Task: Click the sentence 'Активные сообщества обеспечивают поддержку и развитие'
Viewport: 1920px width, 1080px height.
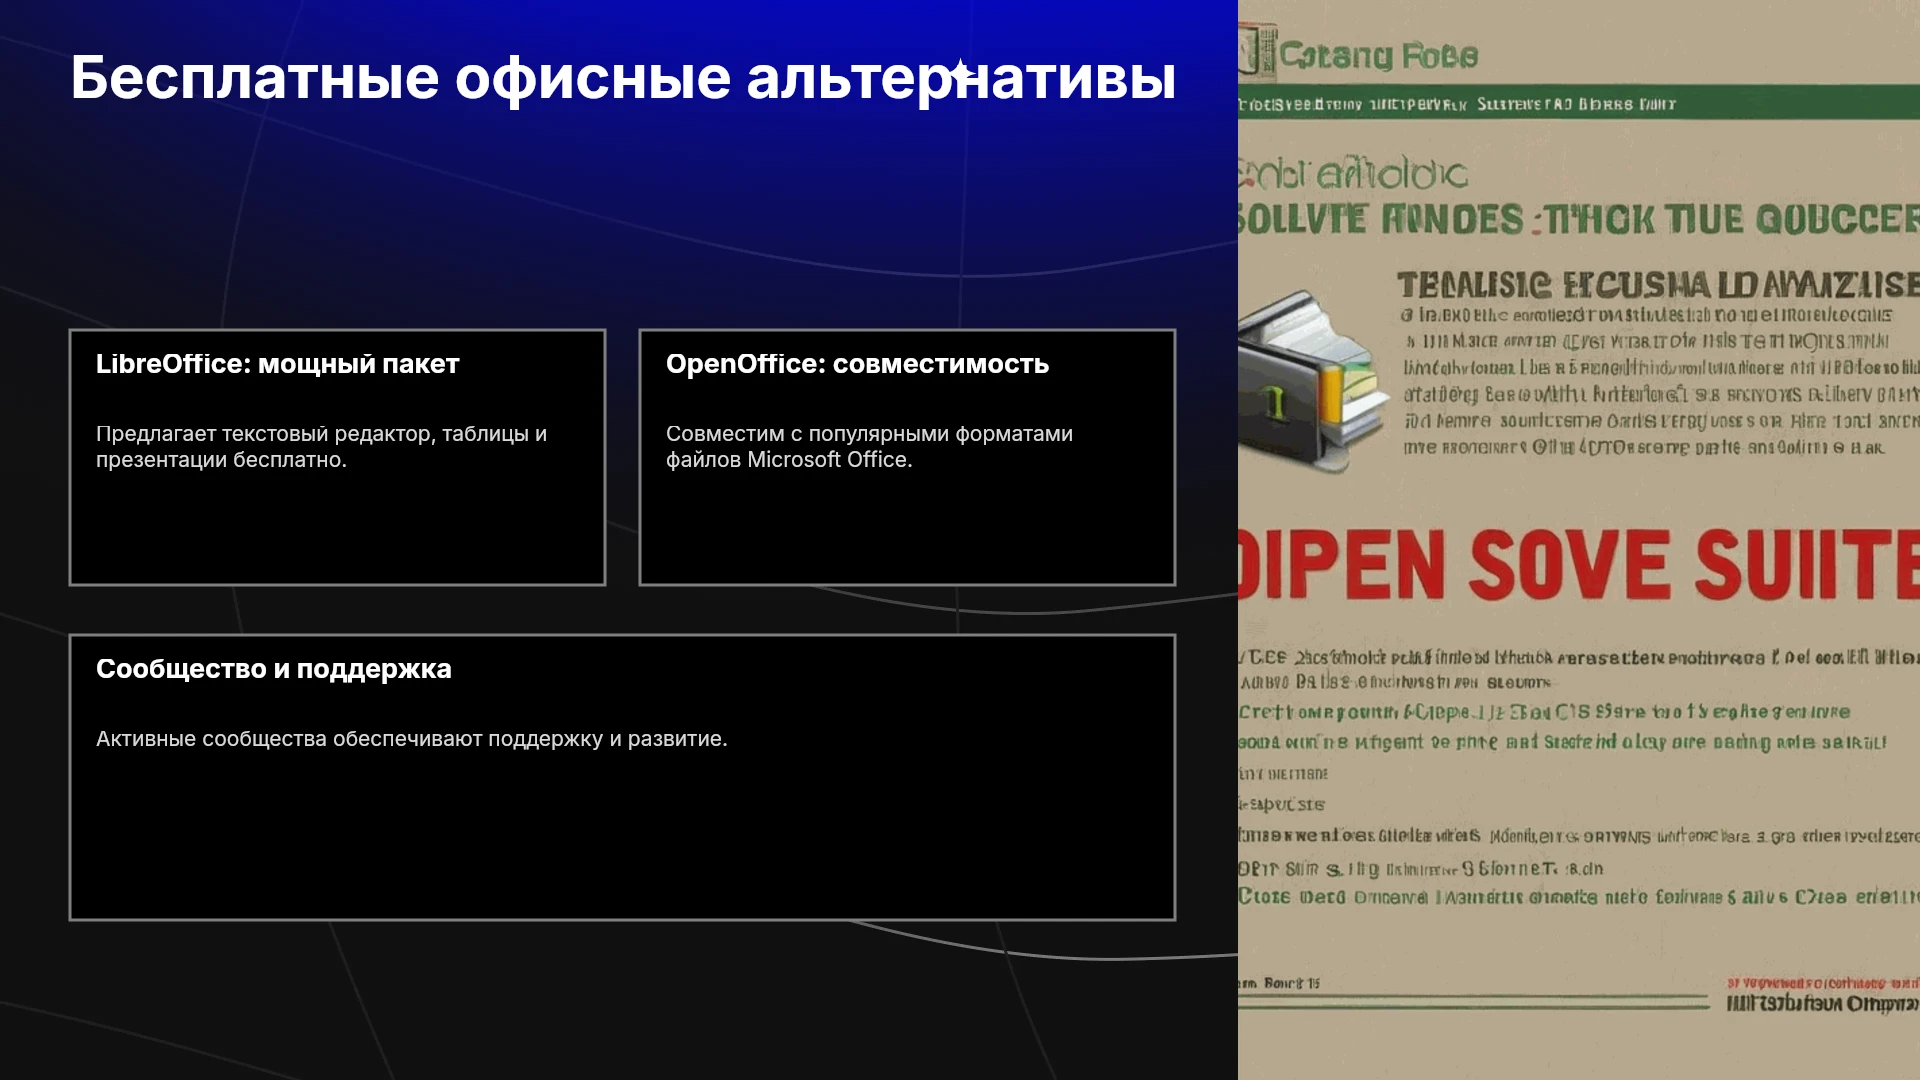Action: point(411,739)
